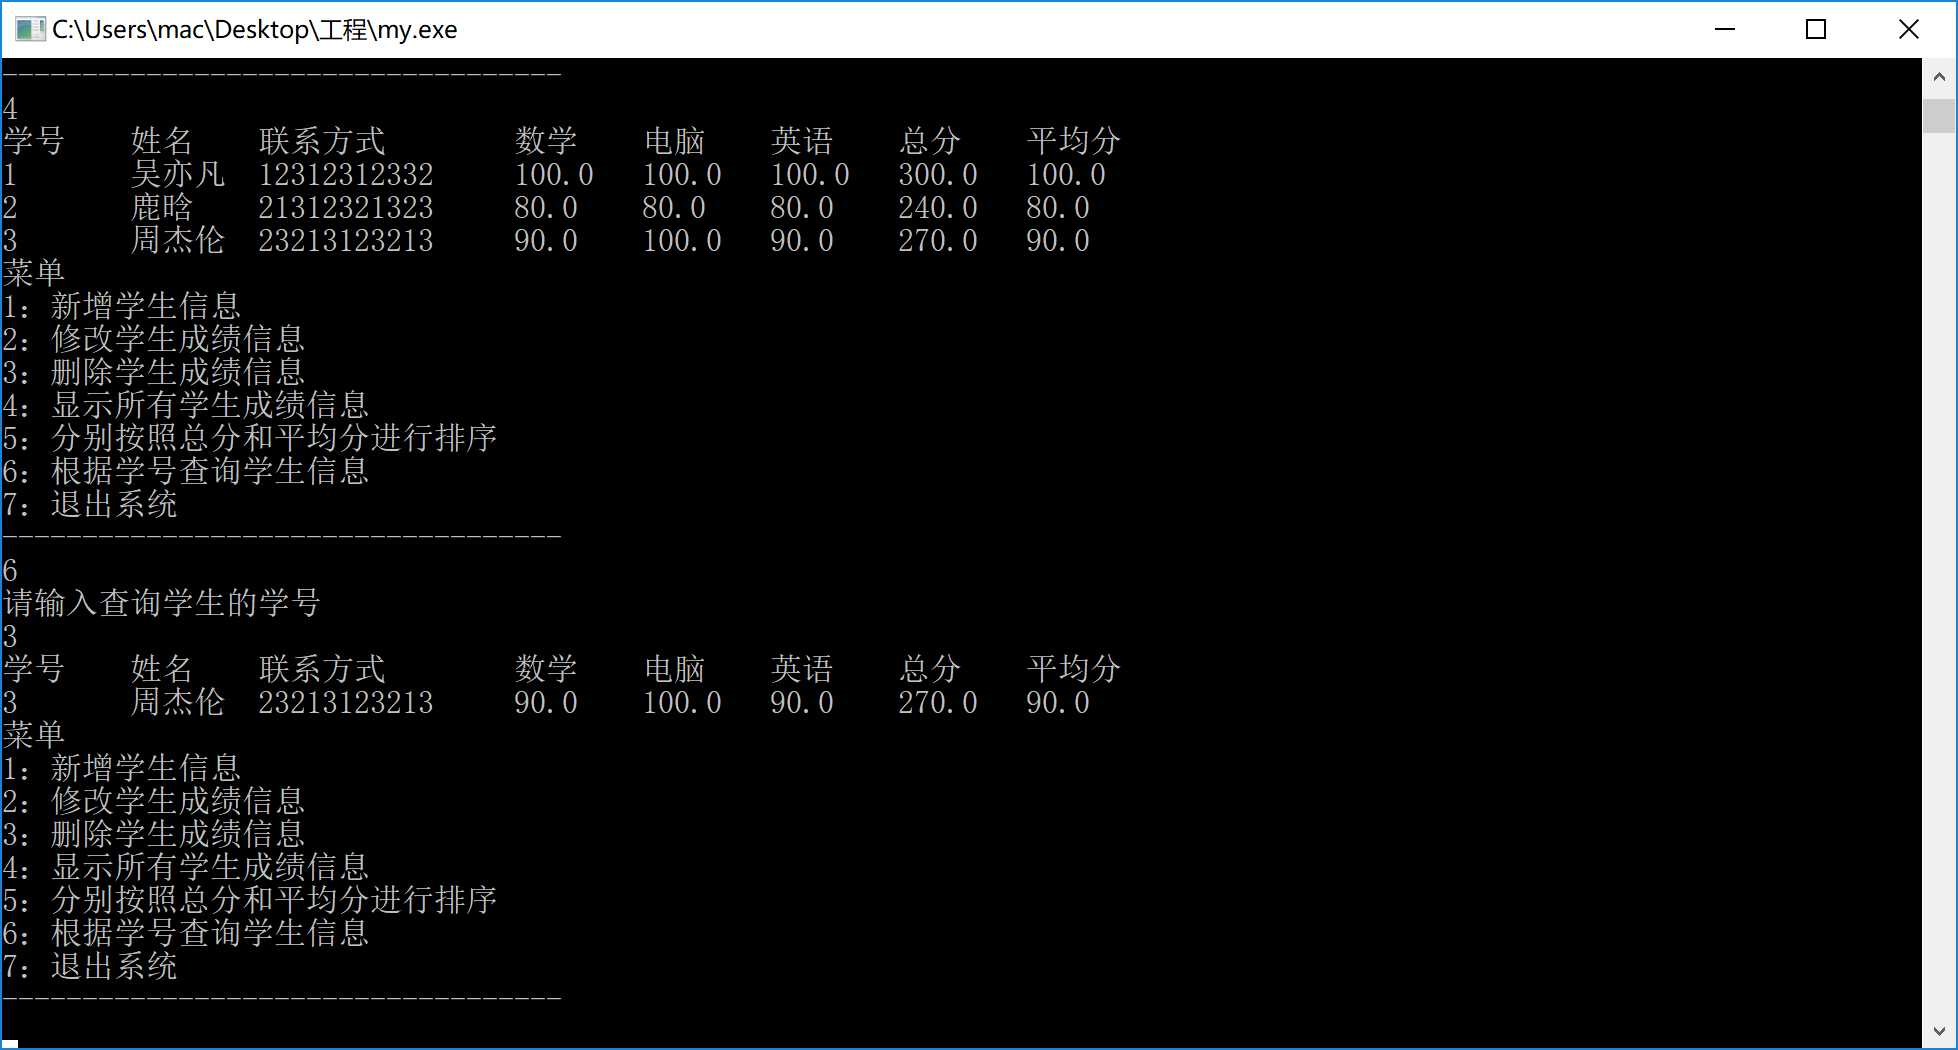Click the scrollbar down arrow
Screen dimensions: 1958x1050
pyautogui.click(x=1939, y=1031)
